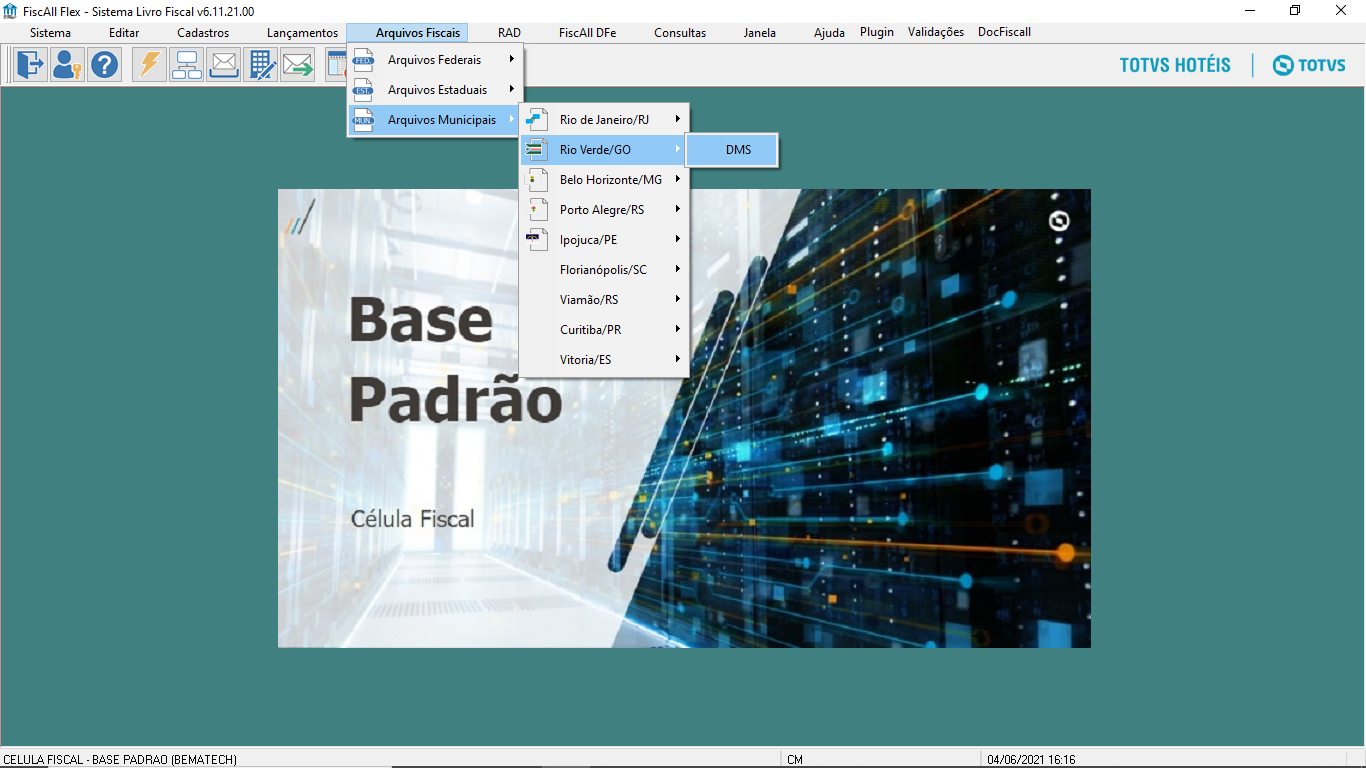
Task: Open help via question mark icon
Action: pos(104,65)
